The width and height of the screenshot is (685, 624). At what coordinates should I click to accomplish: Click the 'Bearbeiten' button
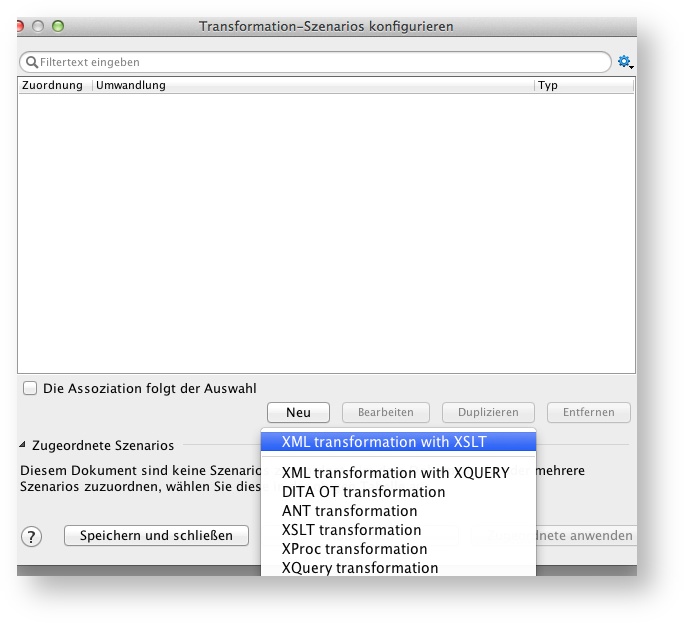click(385, 413)
